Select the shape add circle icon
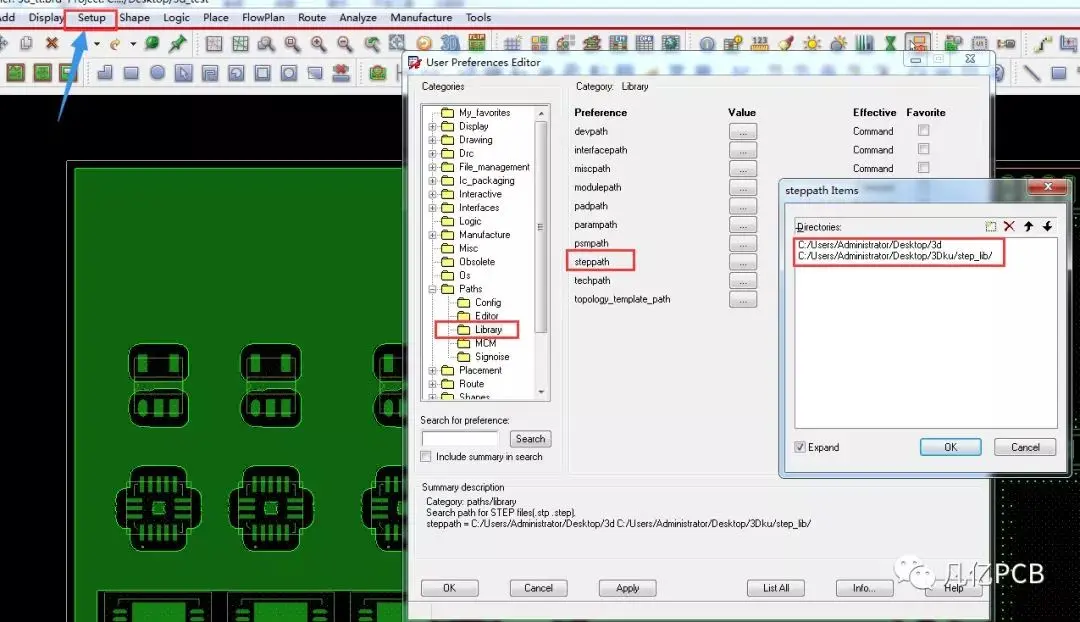This screenshot has height=622, width=1080. (x=158, y=72)
